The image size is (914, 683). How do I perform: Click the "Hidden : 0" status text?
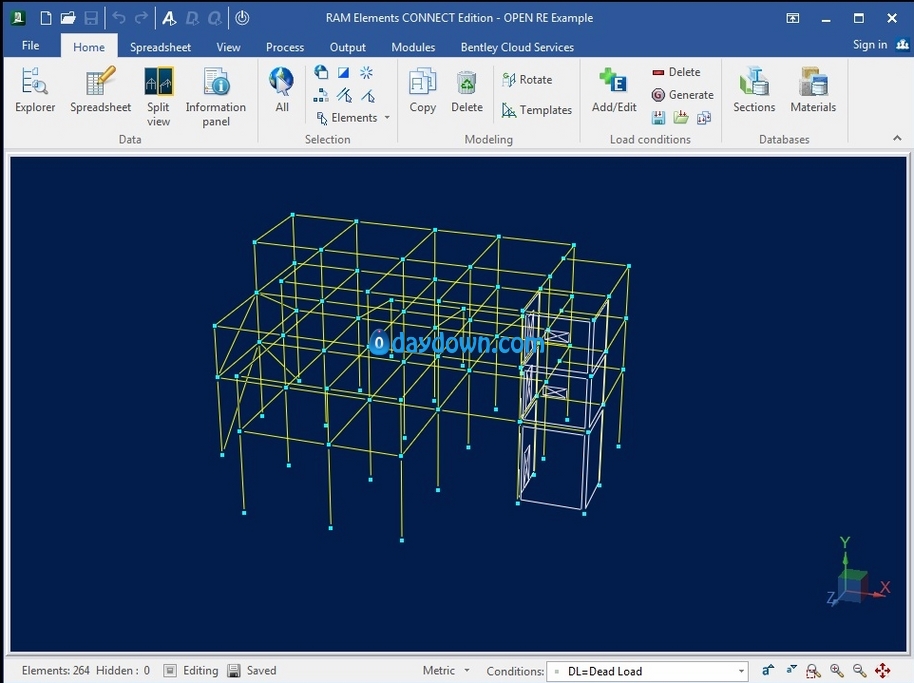122,670
